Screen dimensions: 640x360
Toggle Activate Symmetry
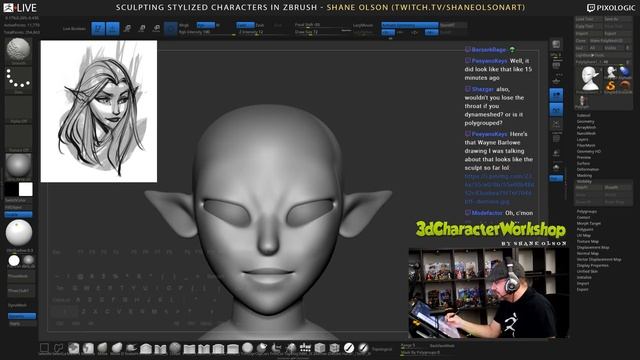[409, 25]
